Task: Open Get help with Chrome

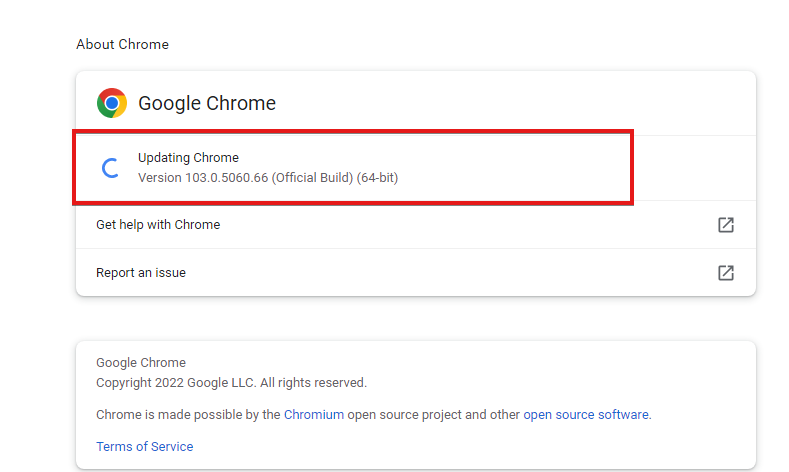Action: tap(416, 224)
